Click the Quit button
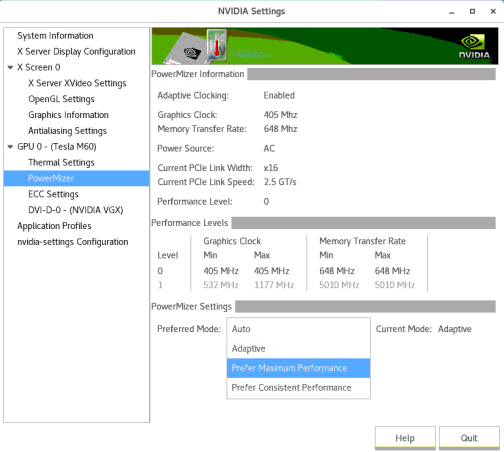Image resolution: width=504 pixels, height=452 pixels. [469, 438]
